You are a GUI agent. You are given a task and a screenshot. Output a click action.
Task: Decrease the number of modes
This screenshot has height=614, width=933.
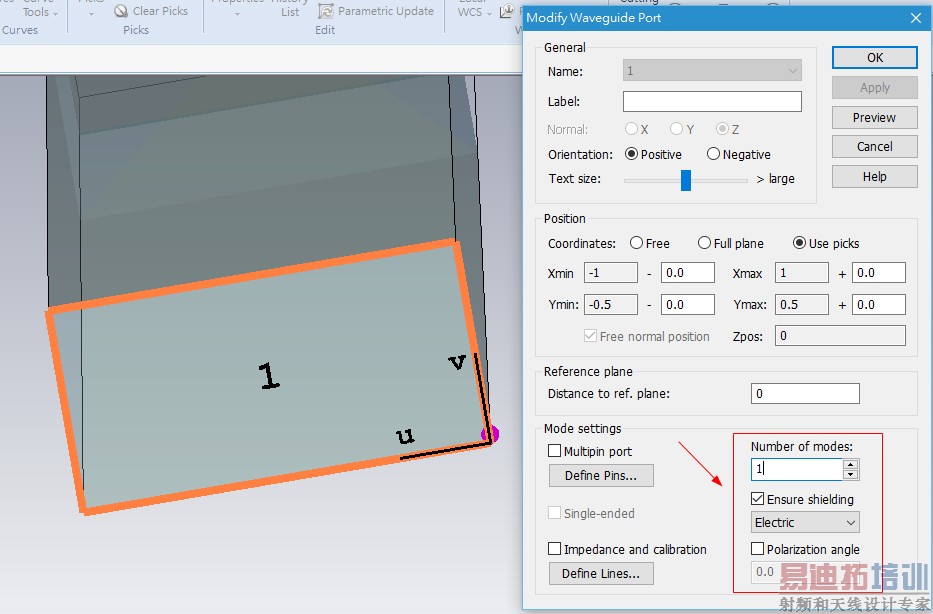coord(850,475)
